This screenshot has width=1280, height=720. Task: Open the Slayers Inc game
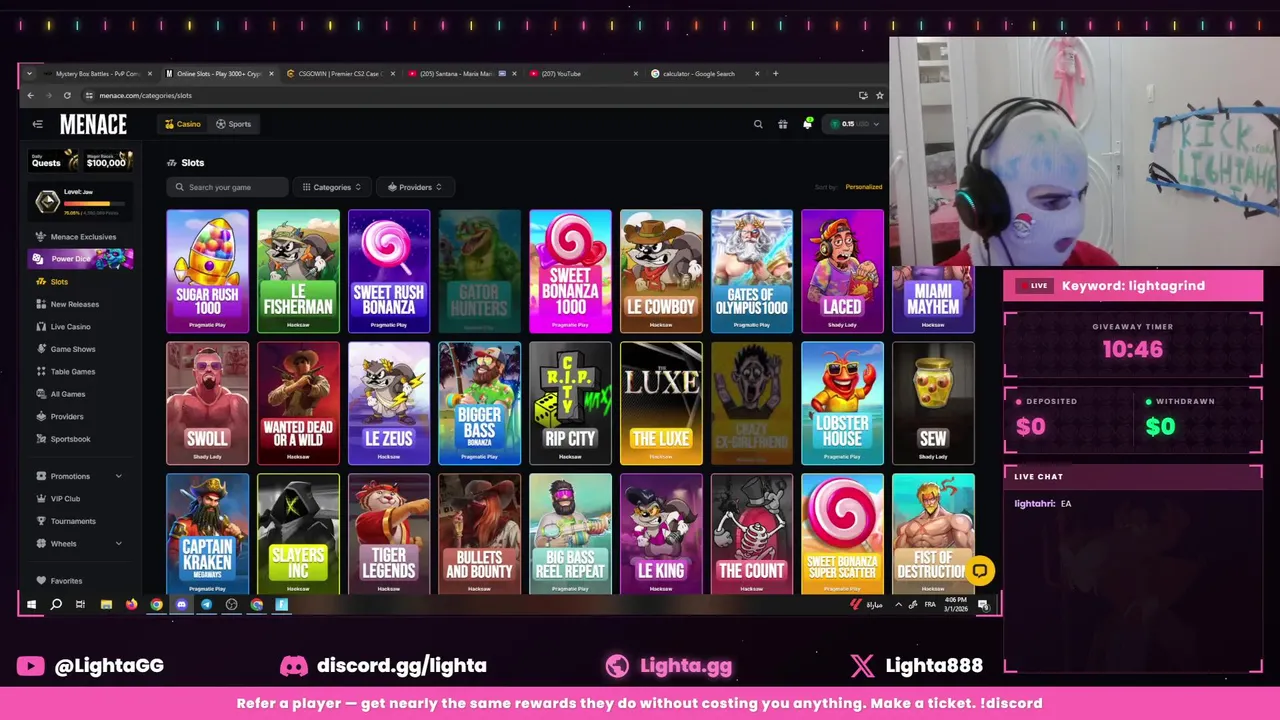(298, 534)
